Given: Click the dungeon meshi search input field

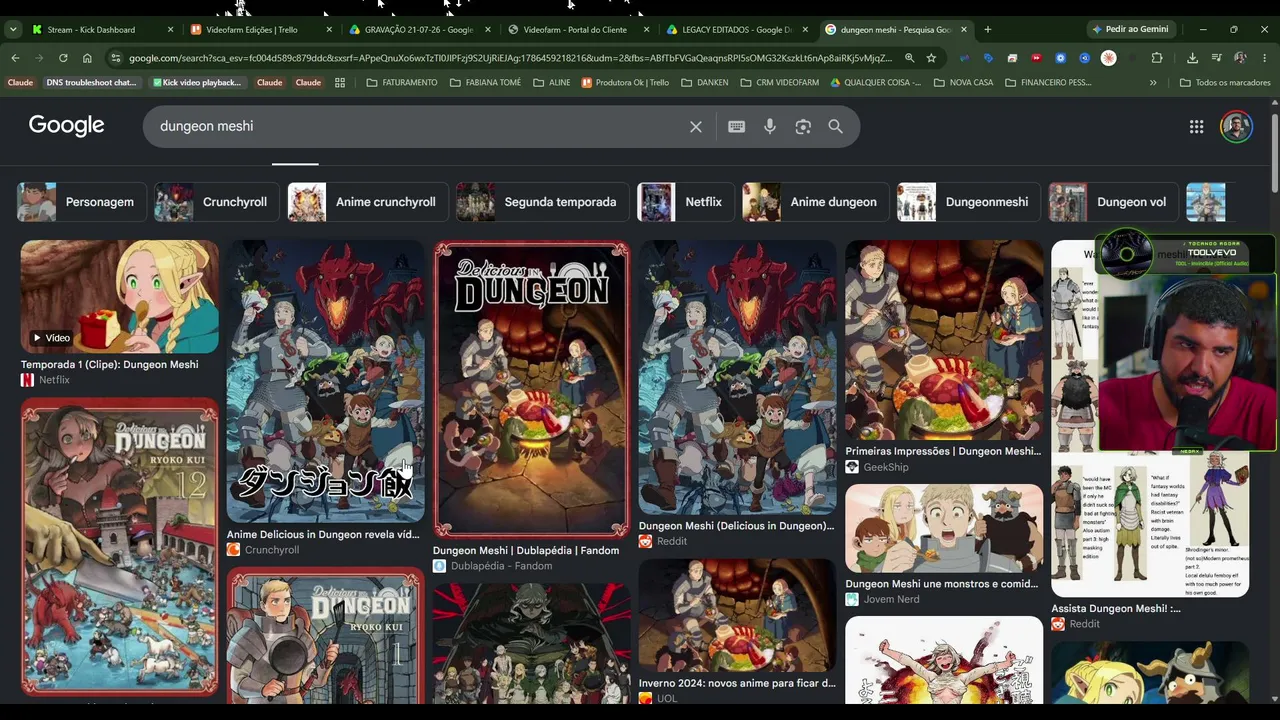Looking at the screenshot, I should point(420,127).
